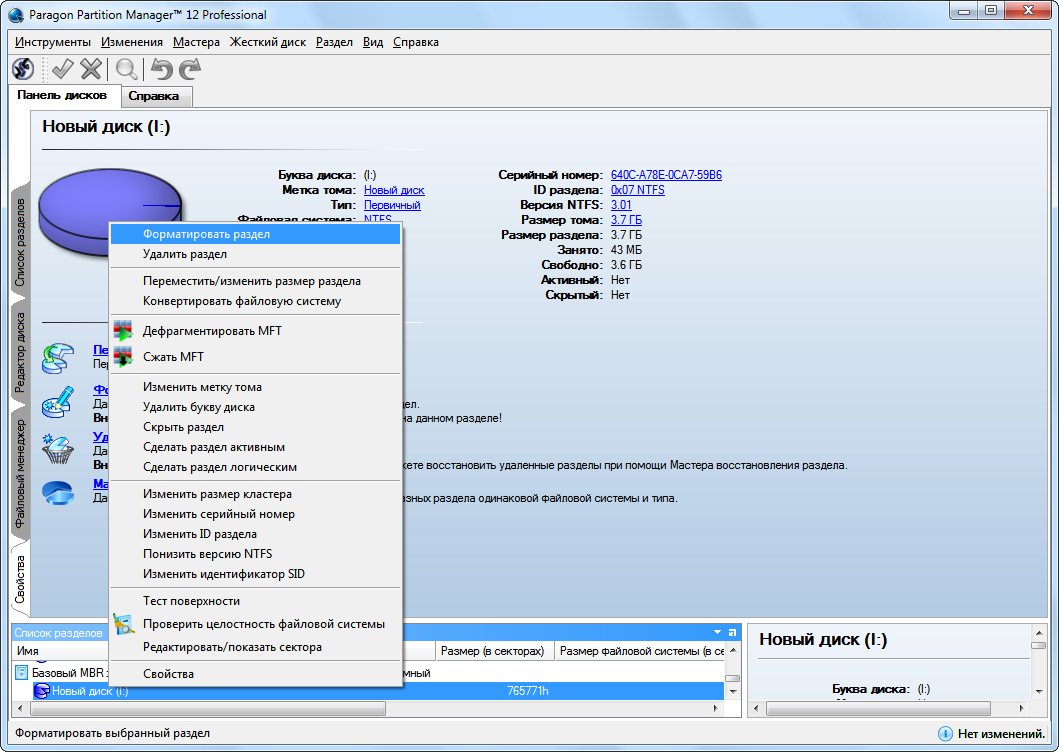Open the Вид menu
Image resolution: width=1059 pixels, height=752 pixels.
(x=373, y=42)
